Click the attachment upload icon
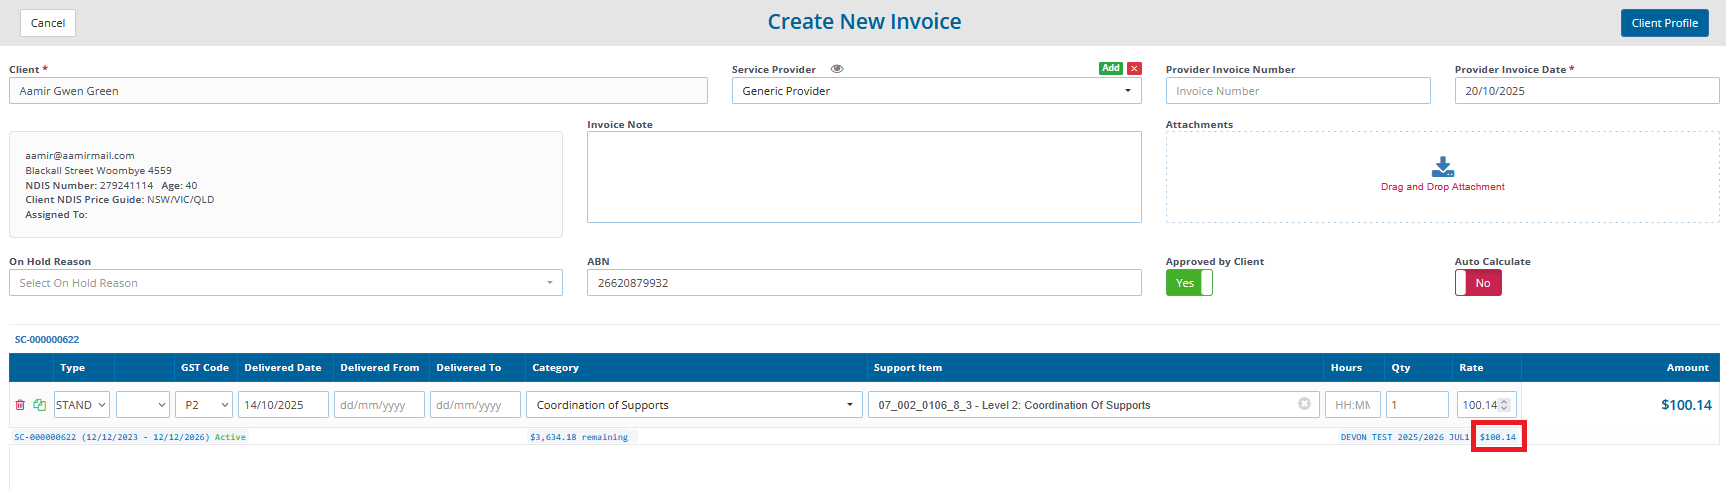This screenshot has width=1726, height=491. click(1442, 166)
